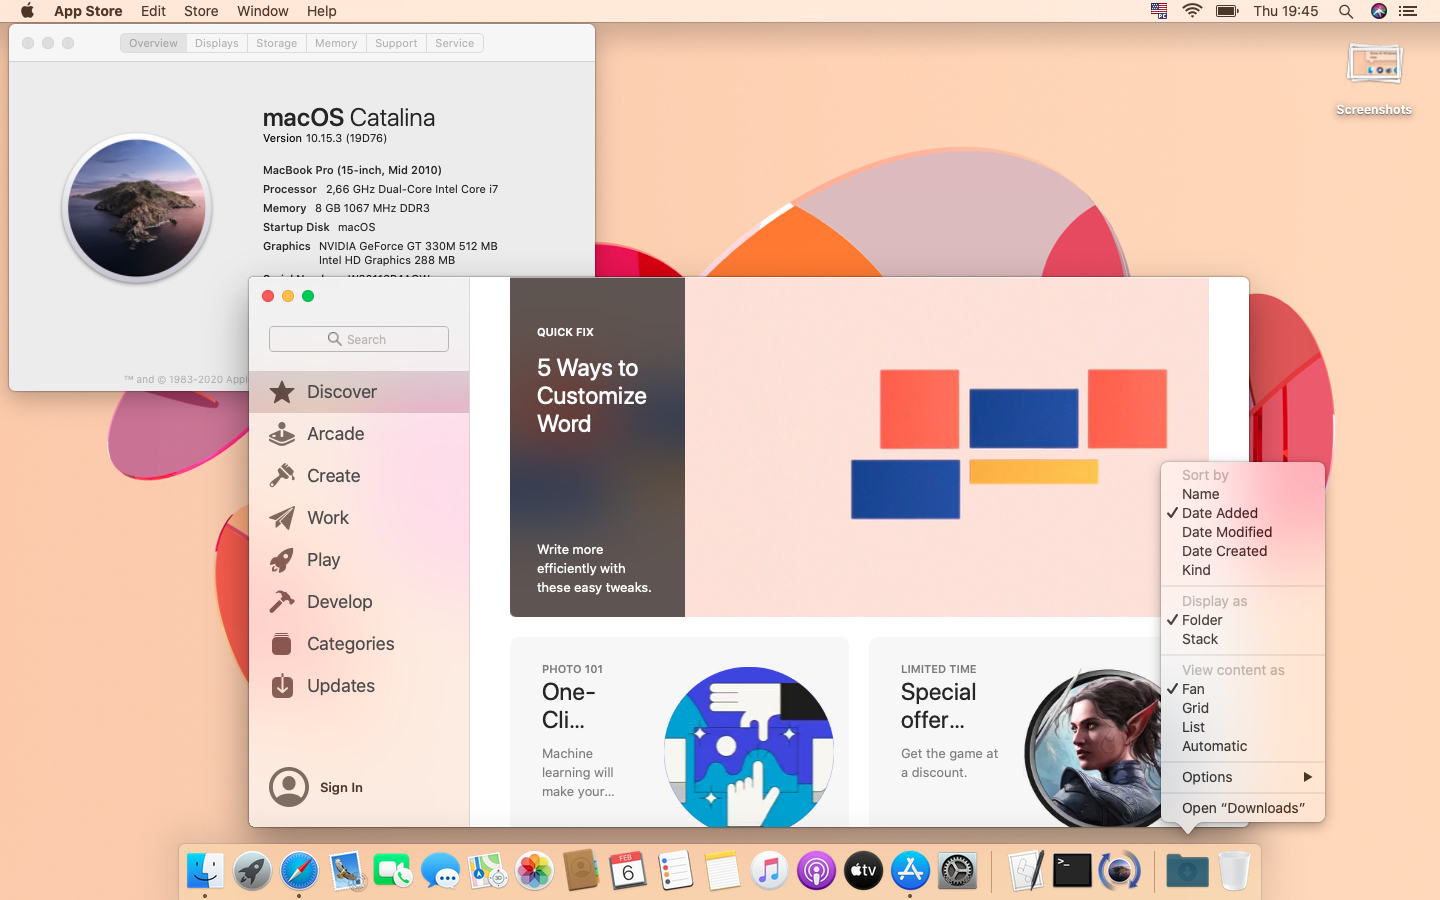Open the Window menu in menu bar

click(x=263, y=11)
